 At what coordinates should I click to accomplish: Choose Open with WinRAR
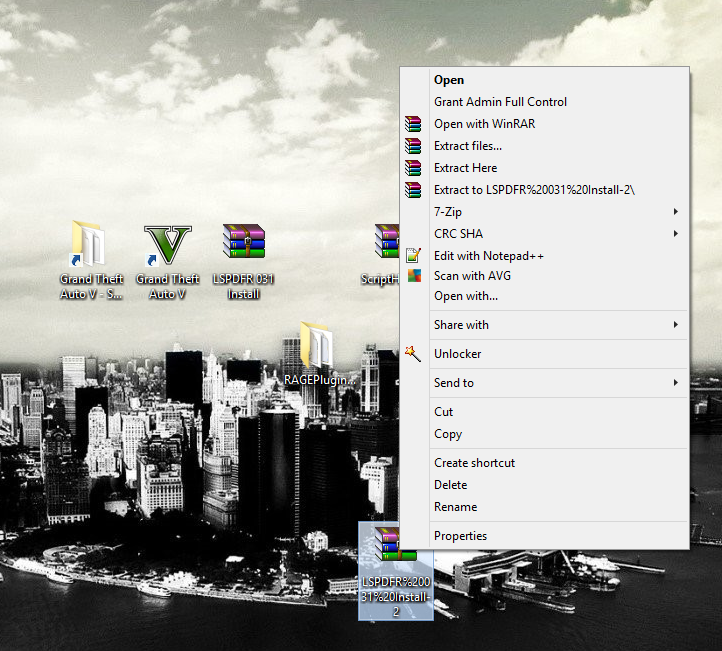click(x=544, y=124)
